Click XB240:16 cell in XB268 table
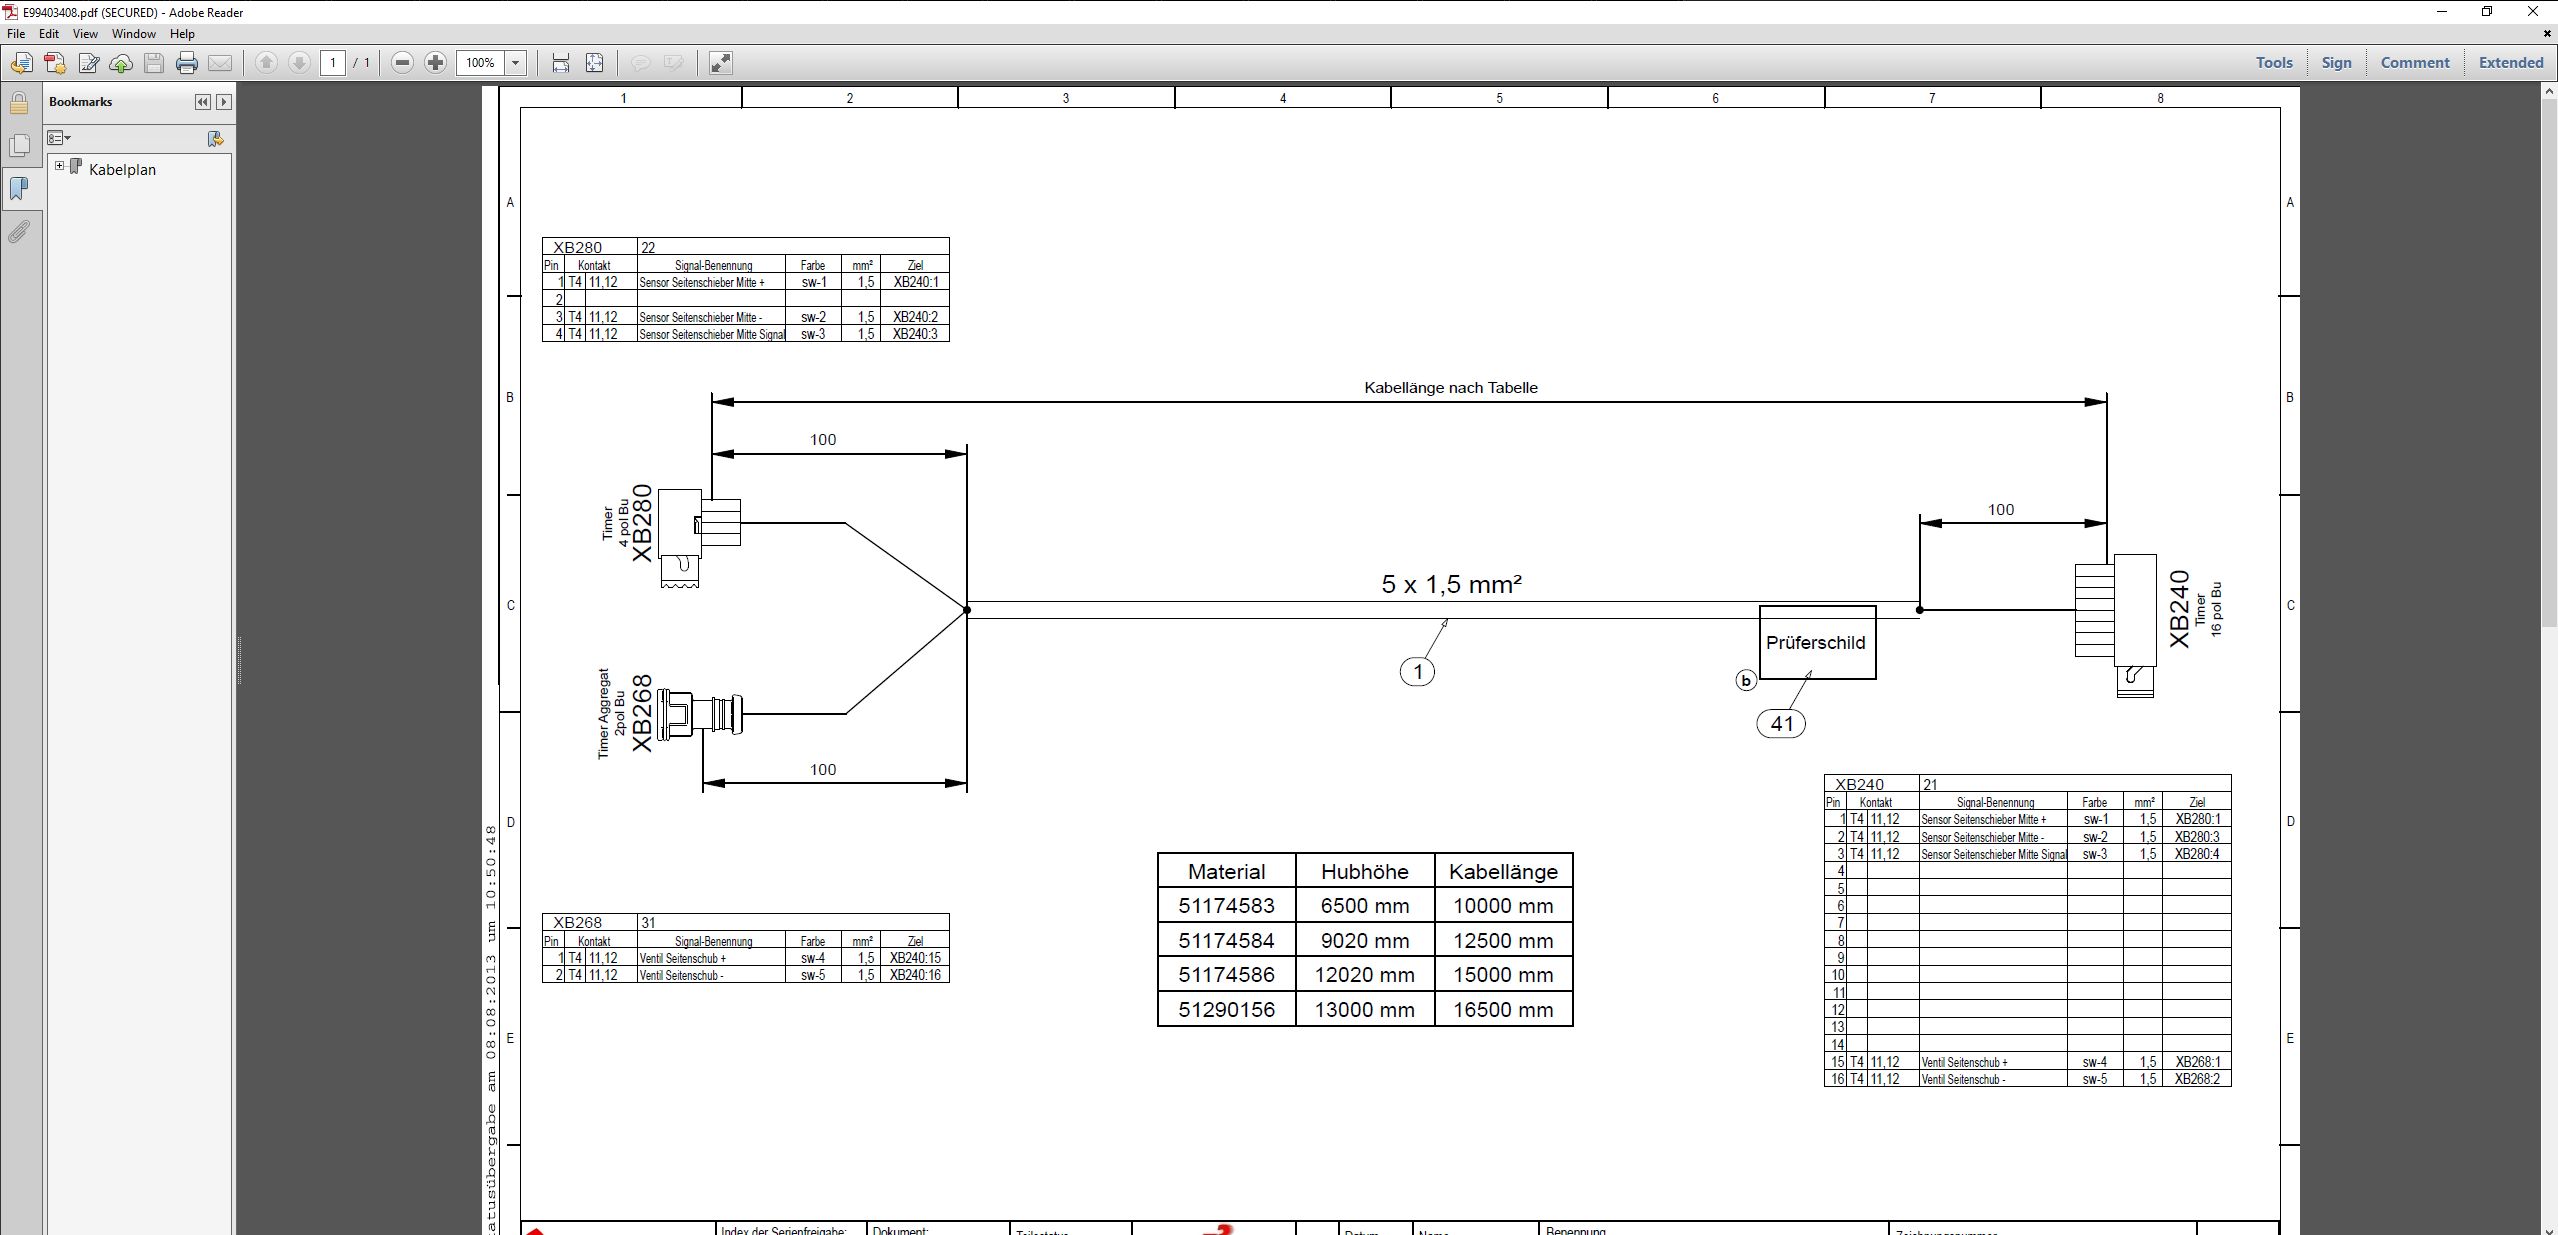This screenshot has width=2558, height=1235. pos(915,975)
